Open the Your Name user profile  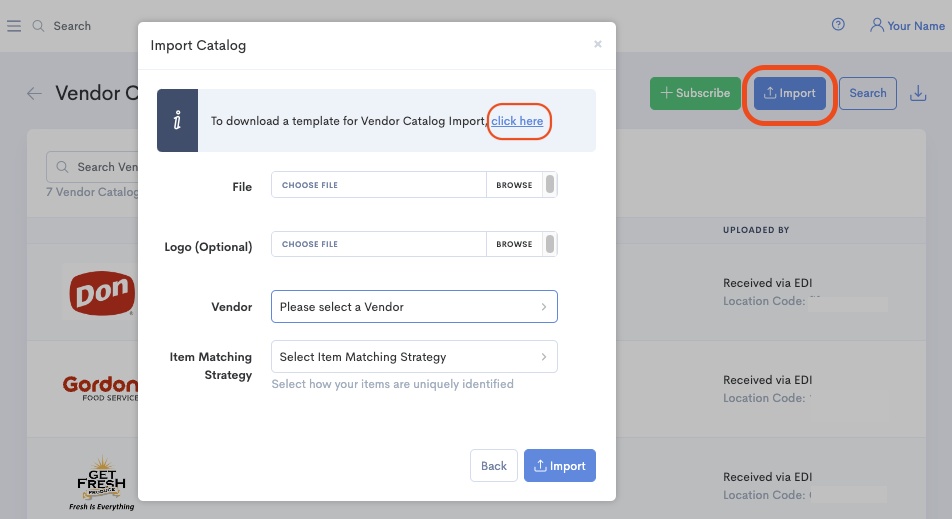coord(906,25)
